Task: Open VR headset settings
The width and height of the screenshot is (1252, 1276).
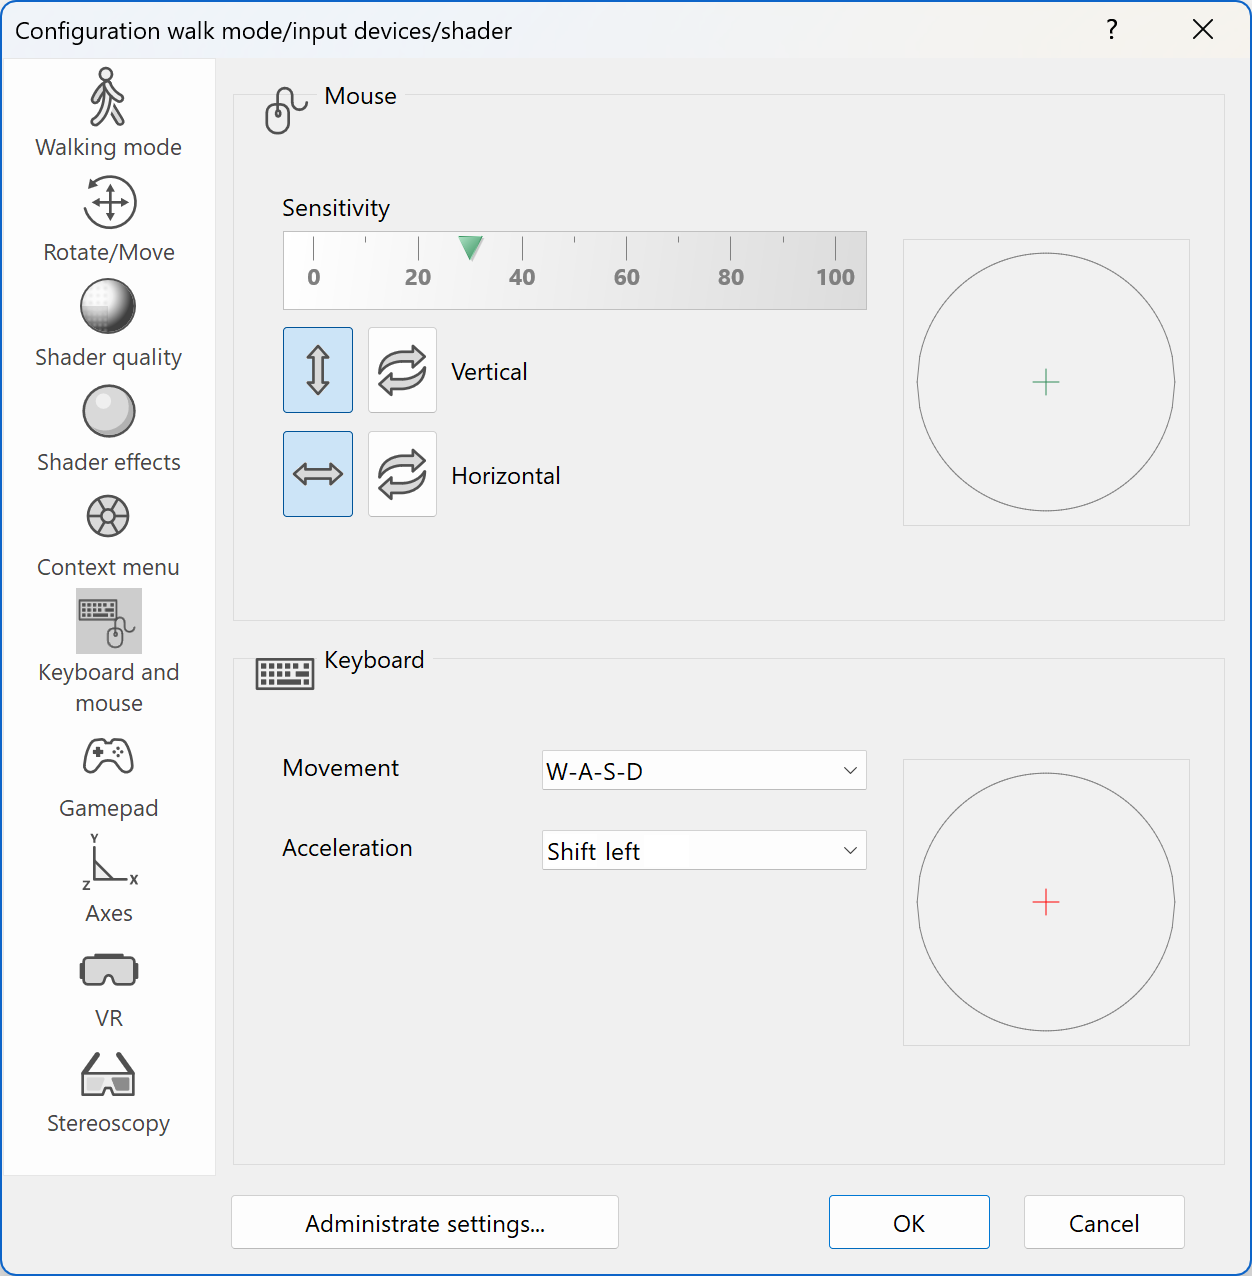Action: [x=108, y=970]
